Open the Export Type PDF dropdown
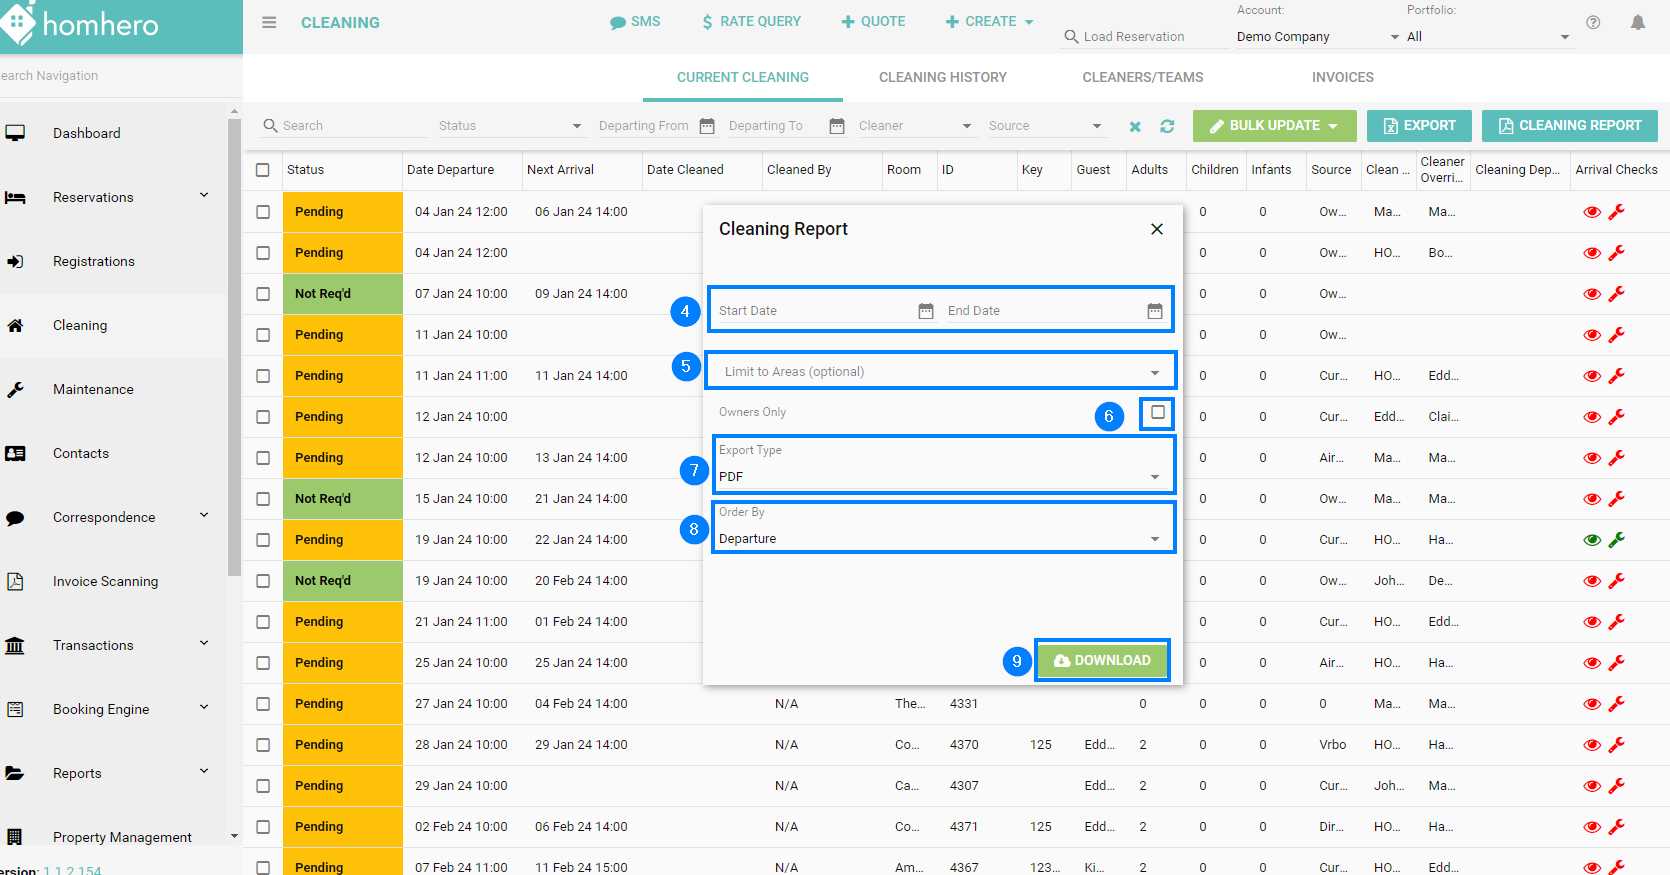 [x=940, y=476]
